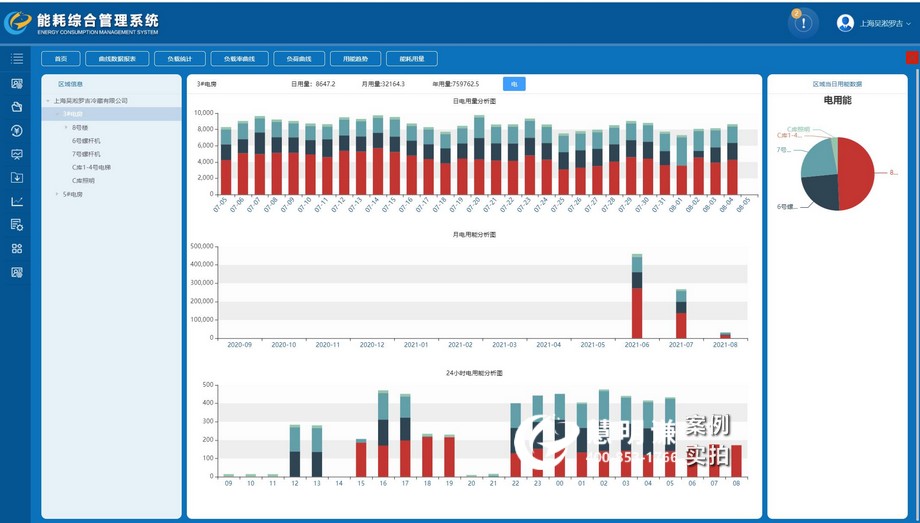Switch to the 首页 tab
The image size is (920, 523).
coord(61,59)
